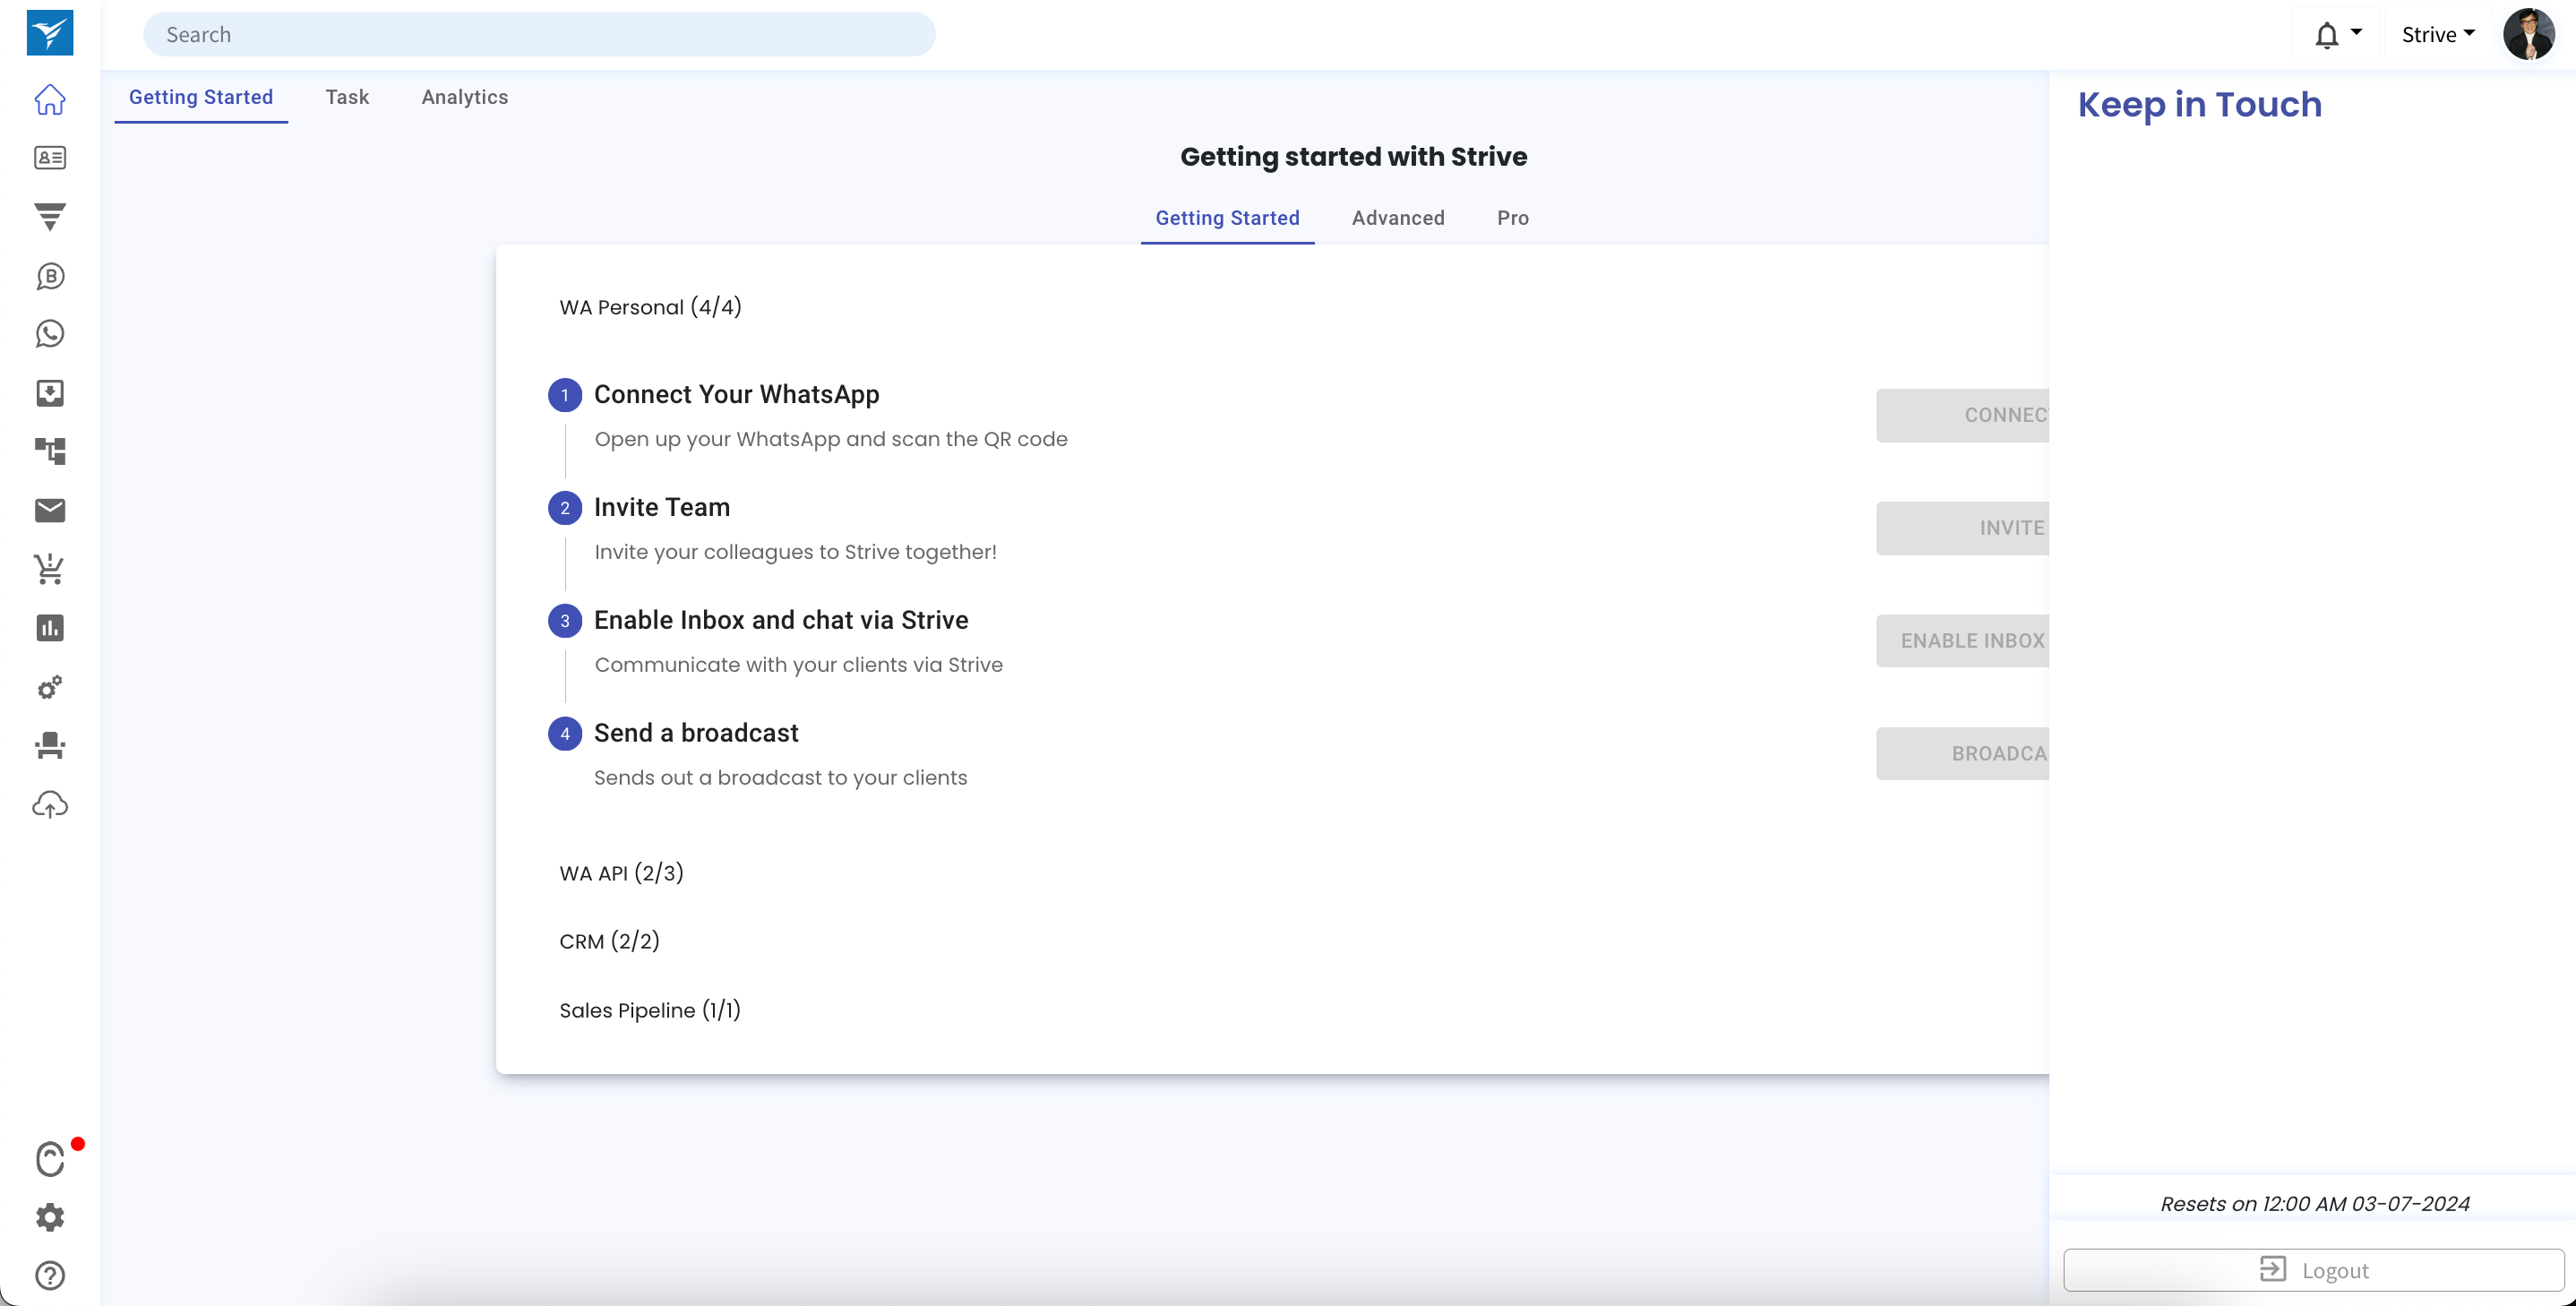Screen dimensions: 2576x1306
Task: Expand the Sales Pipeline (1/1) section
Action: [650, 1010]
